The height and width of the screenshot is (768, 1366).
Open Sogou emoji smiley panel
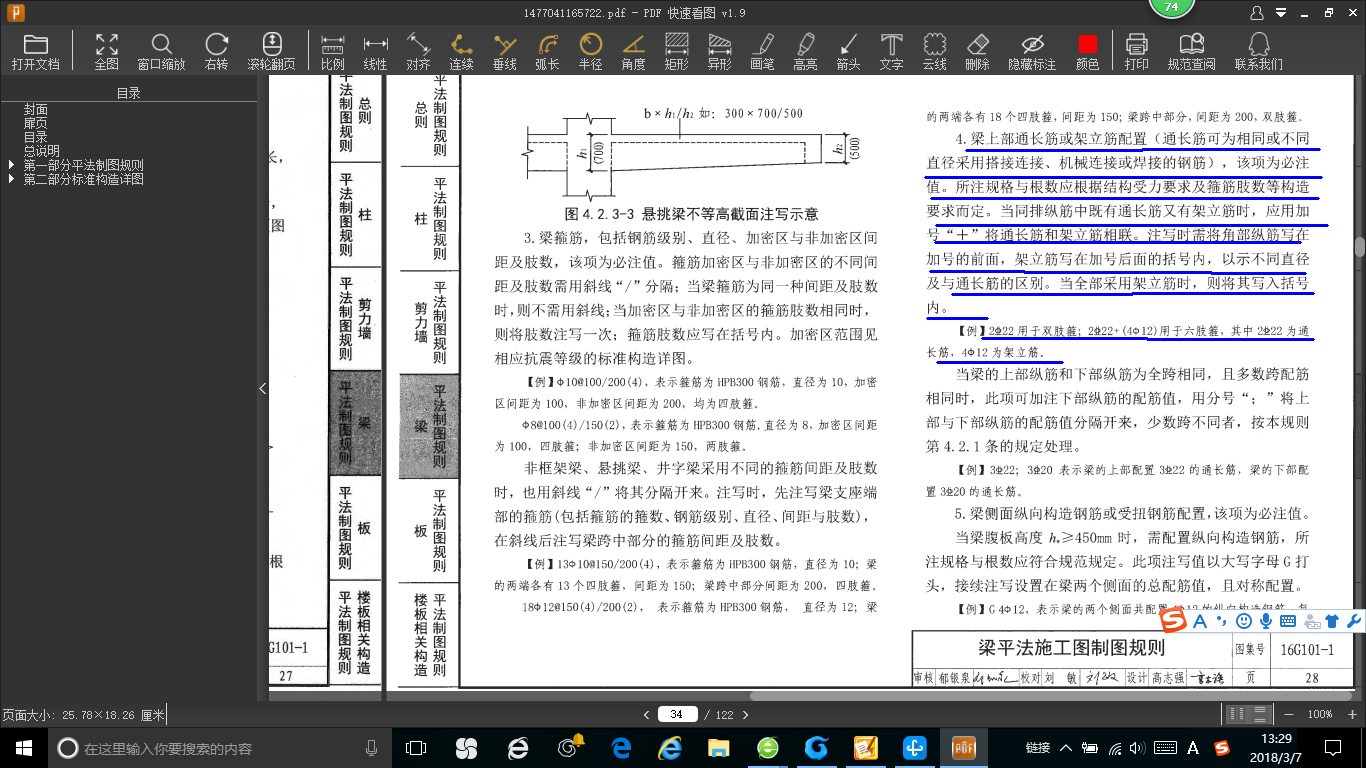coord(1244,621)
